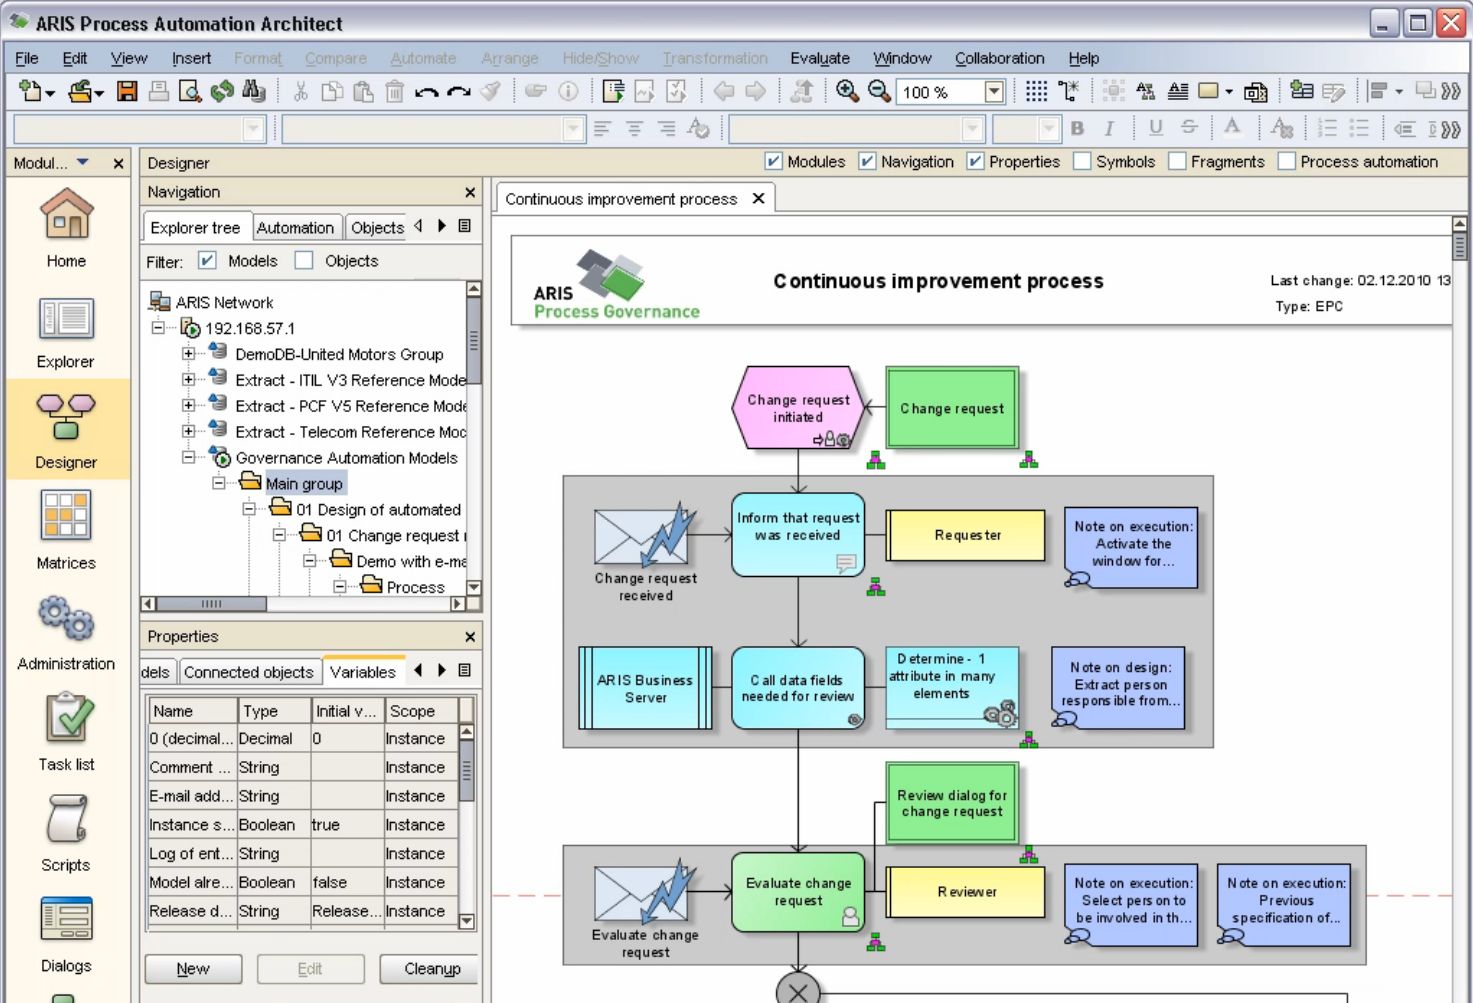The width and height of the screenshot is (1473, 1003).
Task: Select the Evaluate change request function box
Action: [x=798, y=892]
